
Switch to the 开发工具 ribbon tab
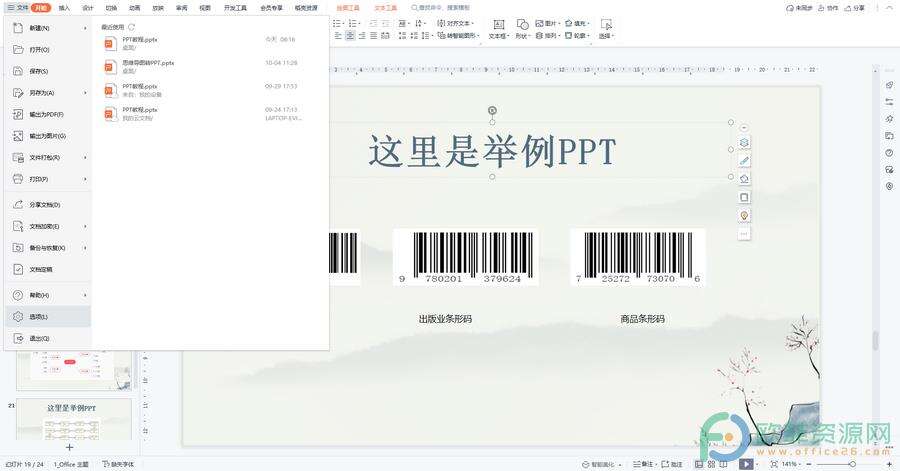[235, 8]
